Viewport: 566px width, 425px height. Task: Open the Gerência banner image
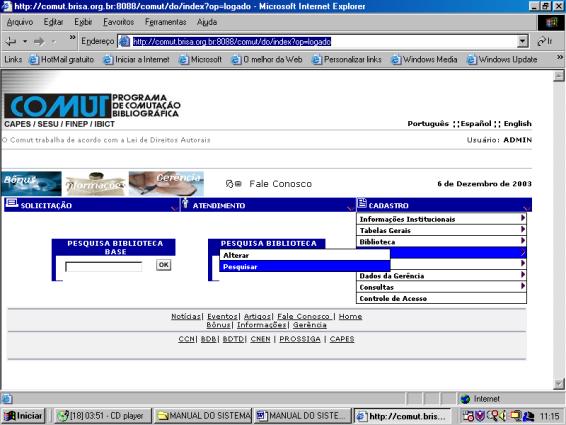(x=166, y=183)
